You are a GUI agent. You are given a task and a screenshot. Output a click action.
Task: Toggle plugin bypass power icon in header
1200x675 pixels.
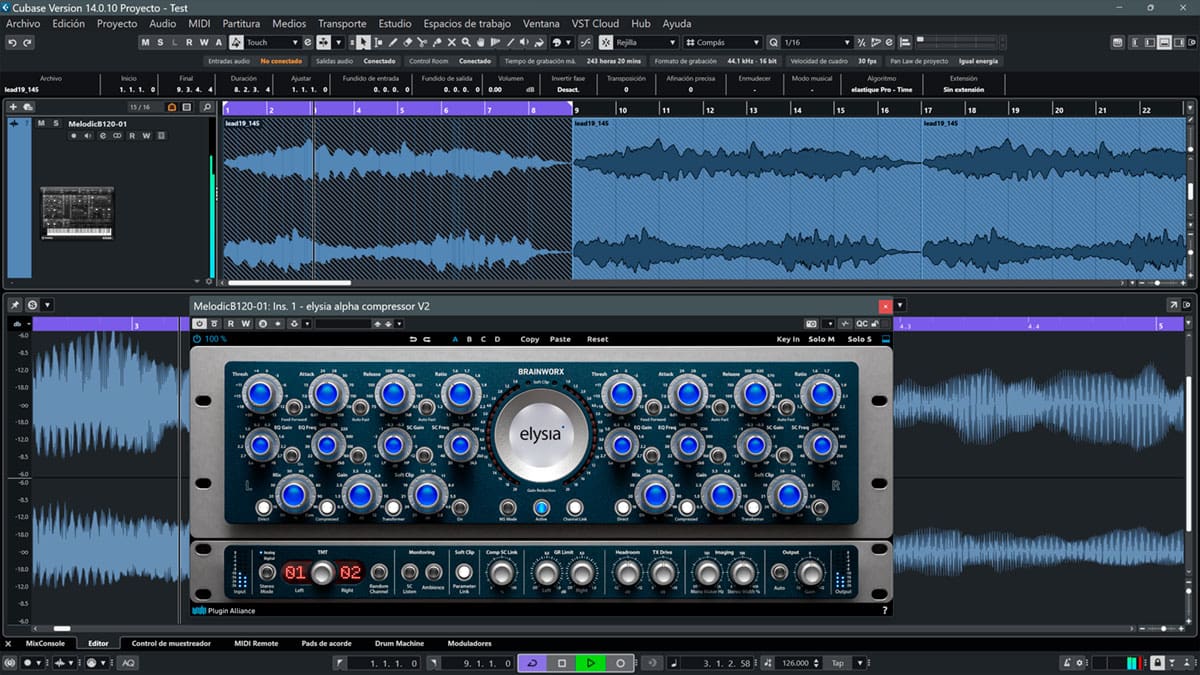(x=200, y=323)
